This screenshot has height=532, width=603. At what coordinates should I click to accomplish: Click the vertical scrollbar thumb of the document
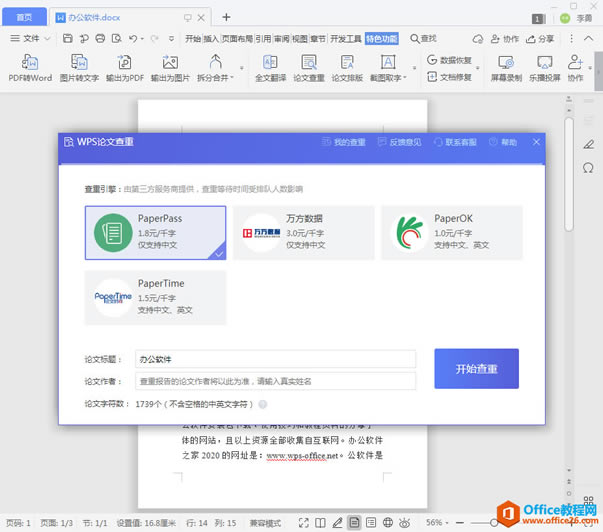point(569,174)
